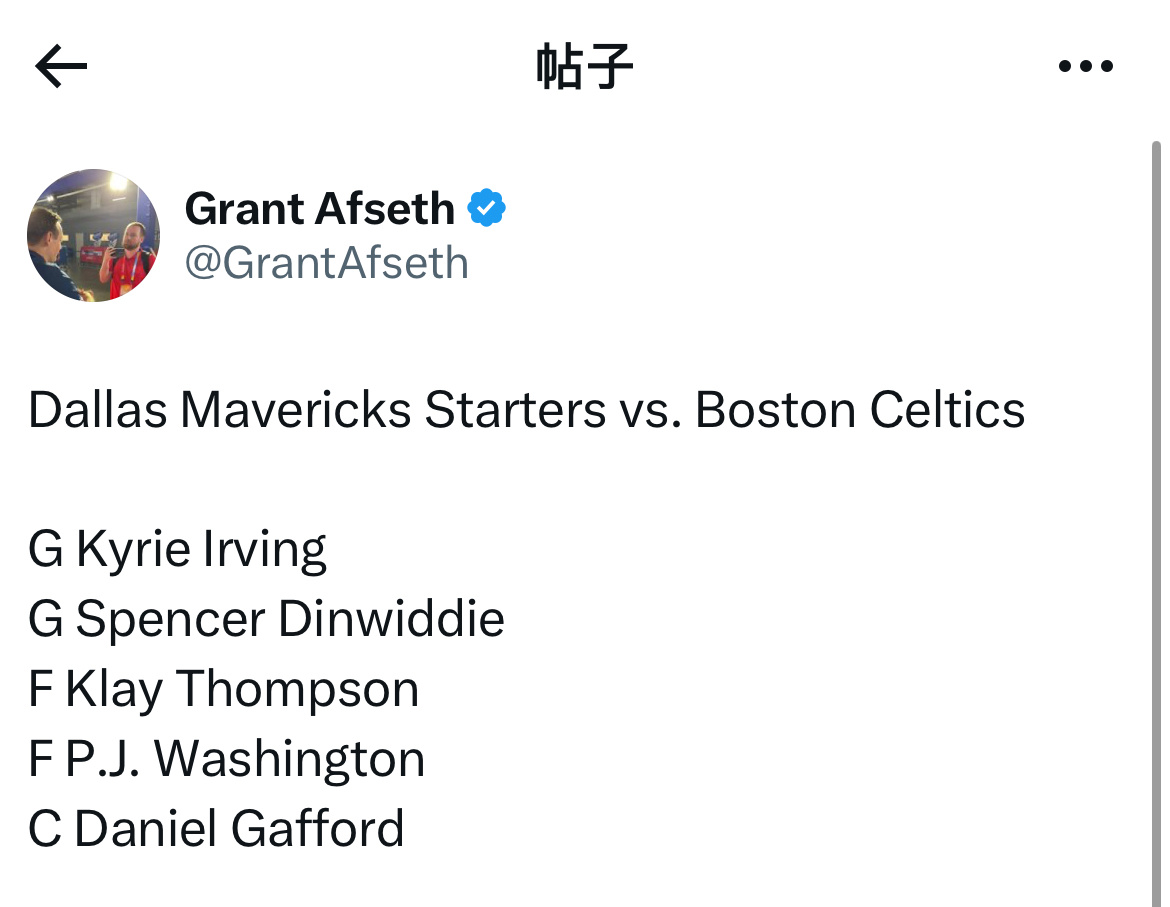
Task: Open the Grant Afseth display name link
Action: pyautogui.click(x=319, y=208)
